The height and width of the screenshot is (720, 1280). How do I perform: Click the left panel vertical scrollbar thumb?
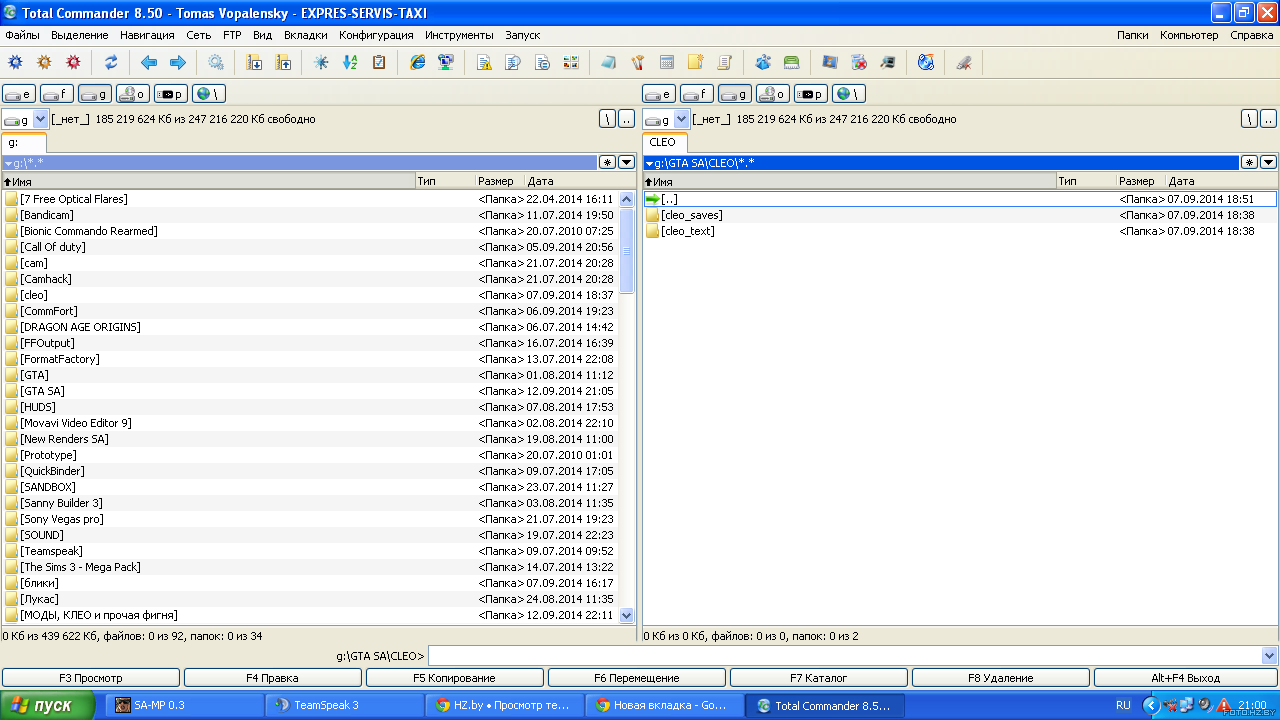pos(627,251)
